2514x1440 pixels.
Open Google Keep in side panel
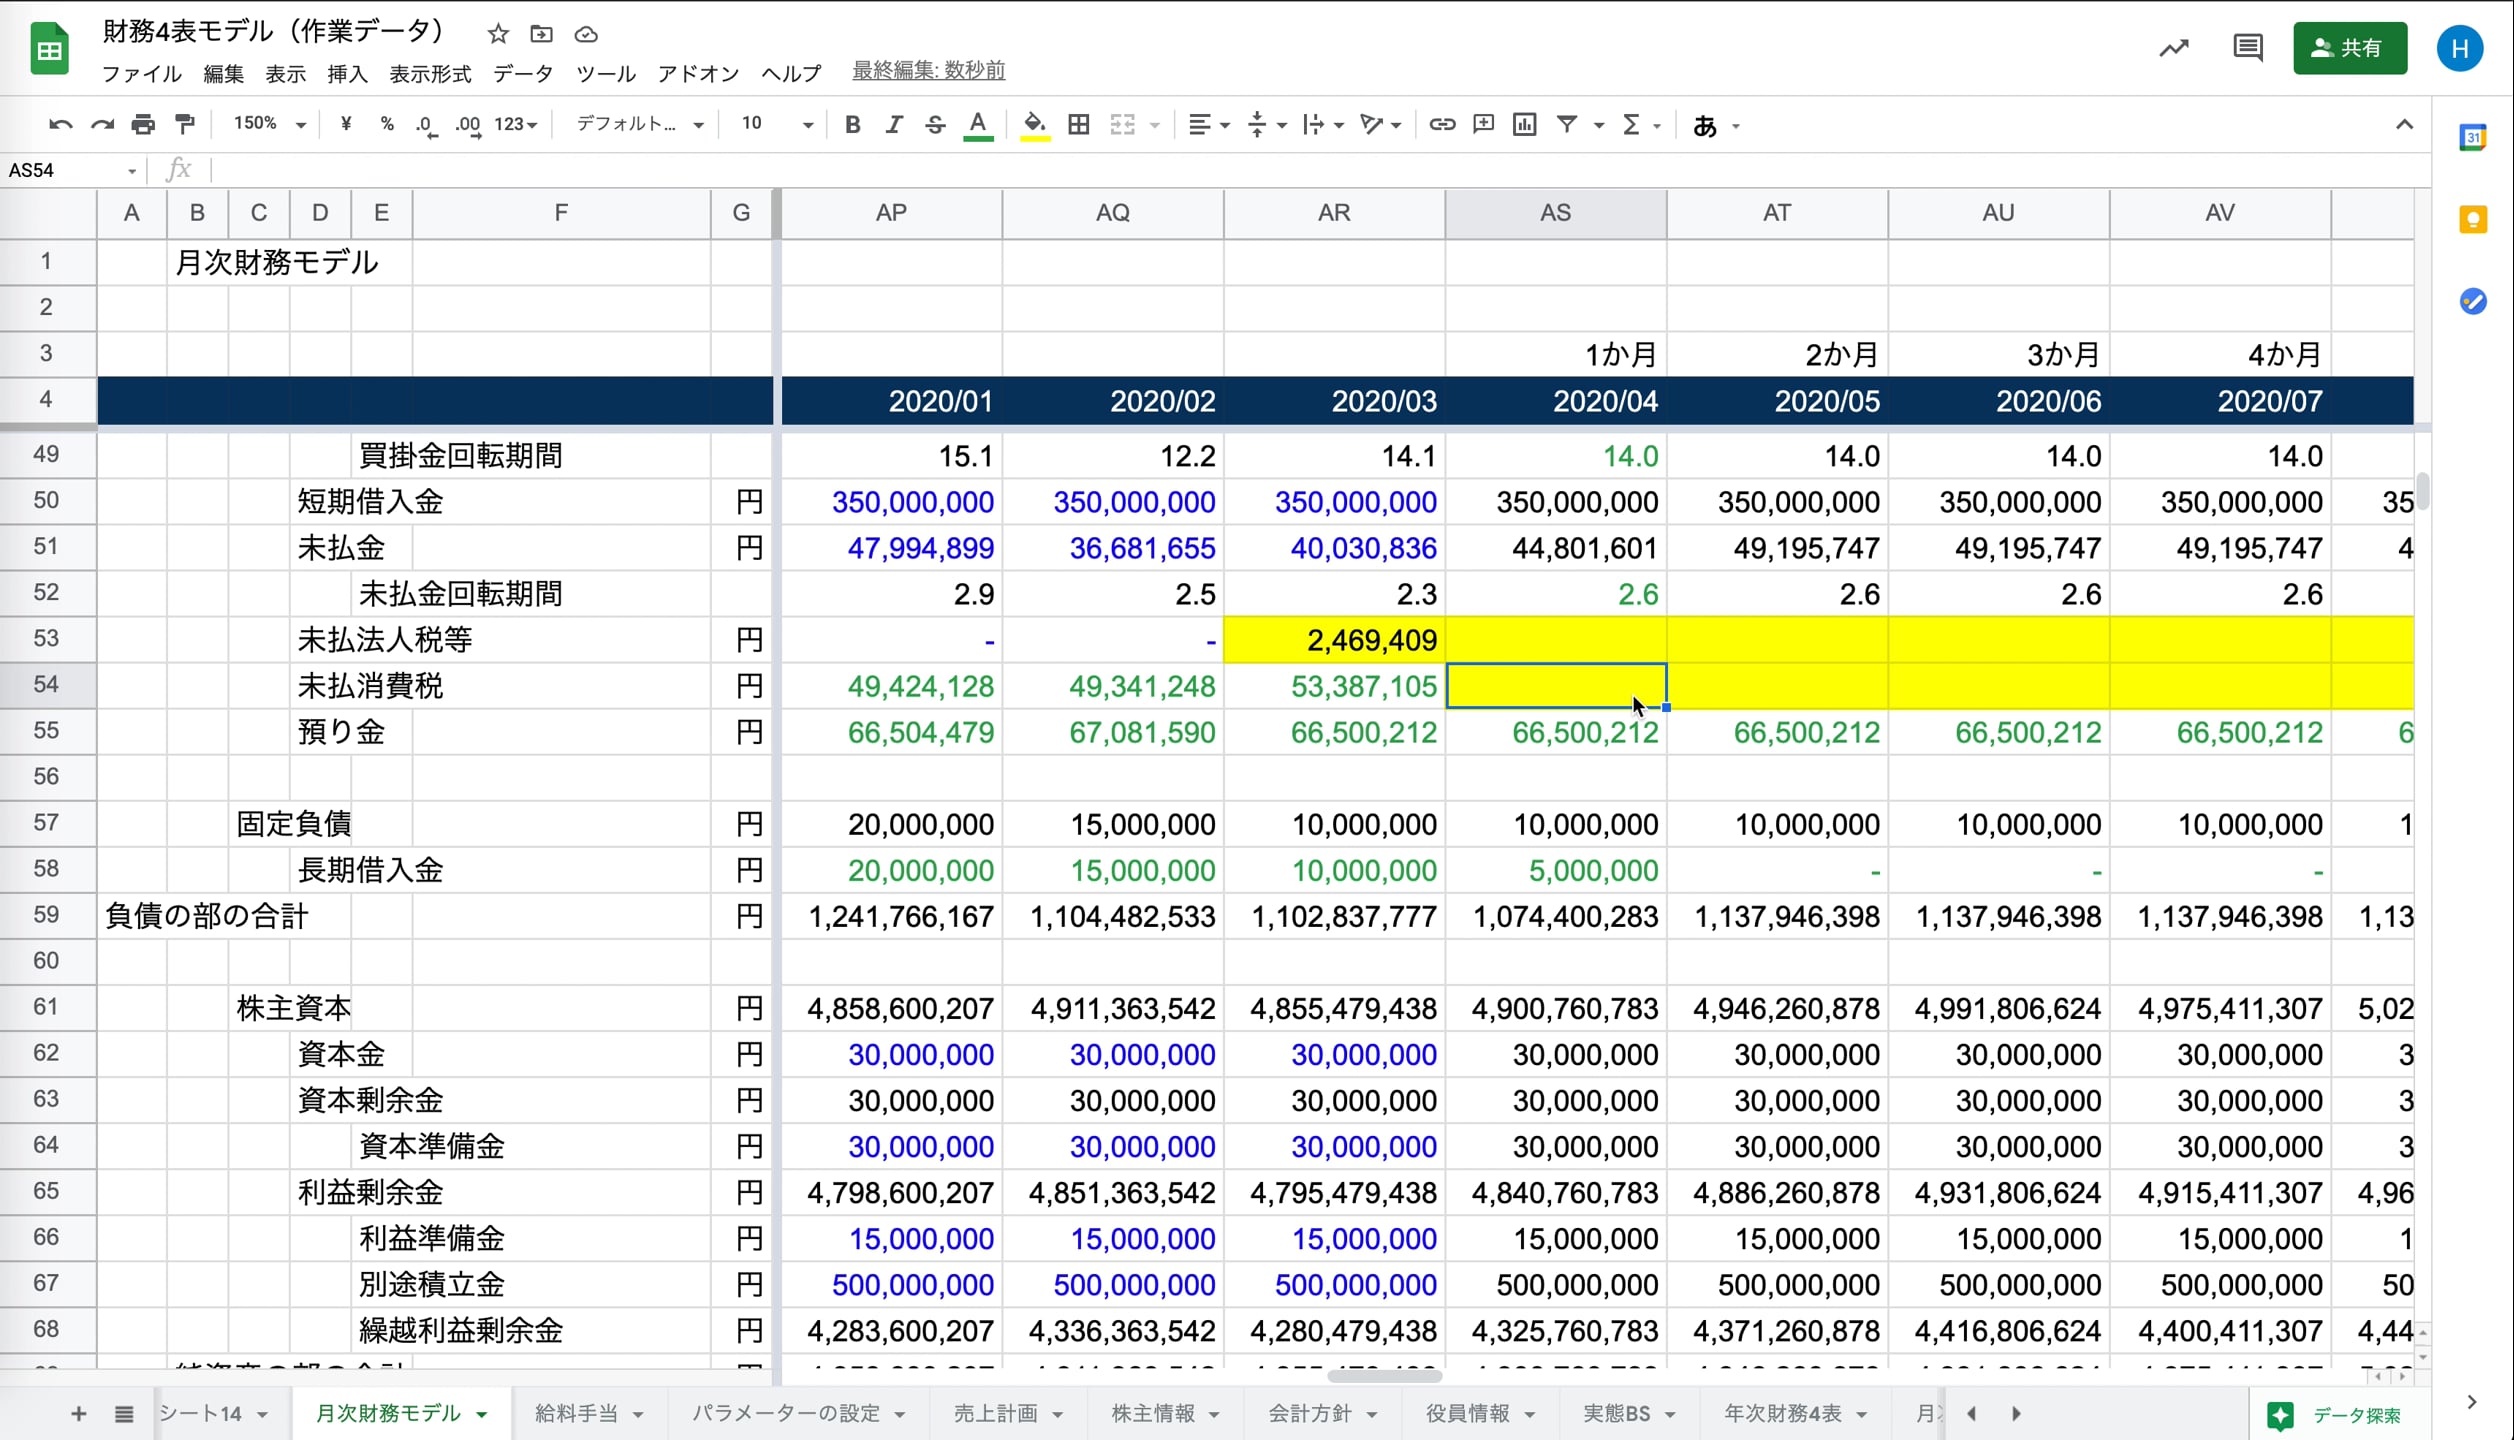click(x=2472, y=220)
